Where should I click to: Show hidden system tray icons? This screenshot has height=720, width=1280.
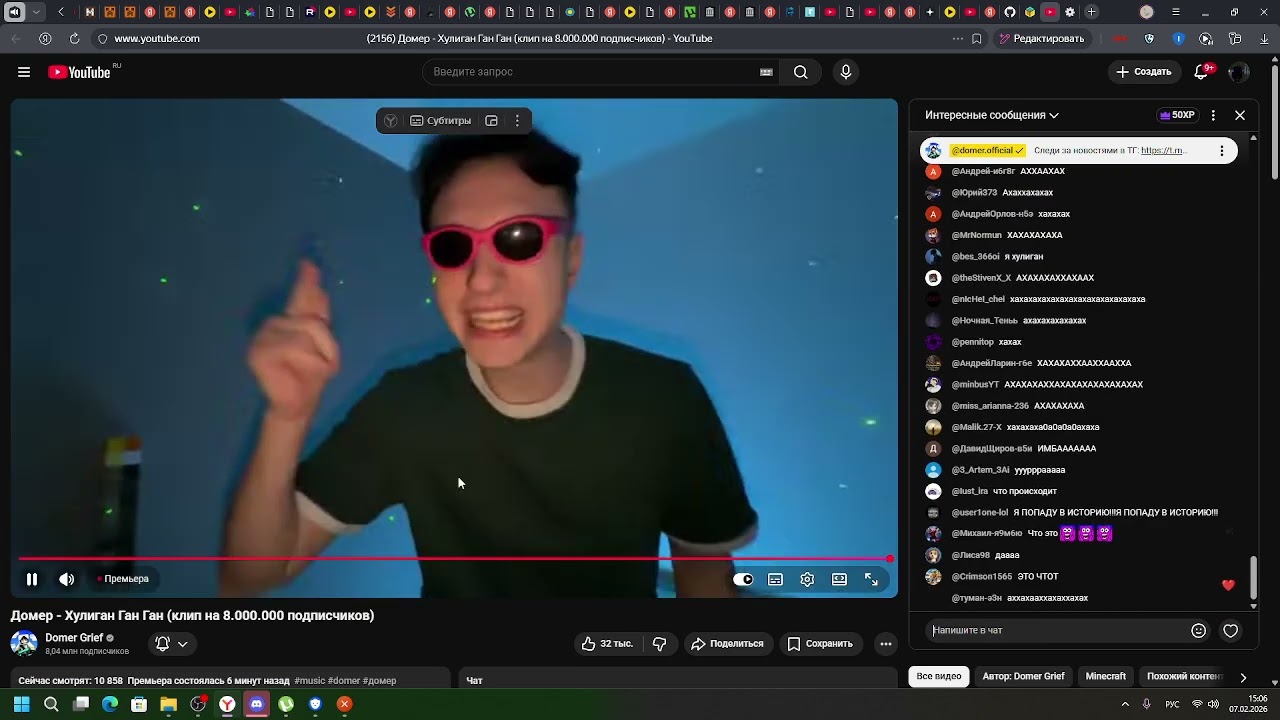click(1125, 704)
